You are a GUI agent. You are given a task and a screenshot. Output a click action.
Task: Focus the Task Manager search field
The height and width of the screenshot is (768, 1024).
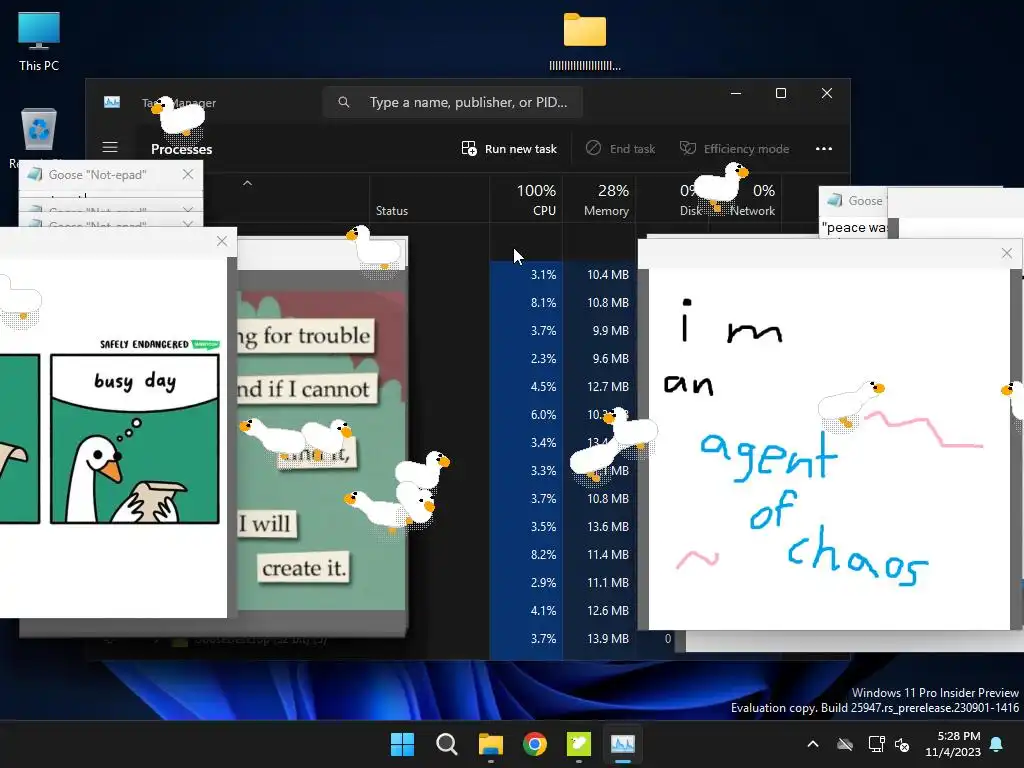tap(452, 103)
